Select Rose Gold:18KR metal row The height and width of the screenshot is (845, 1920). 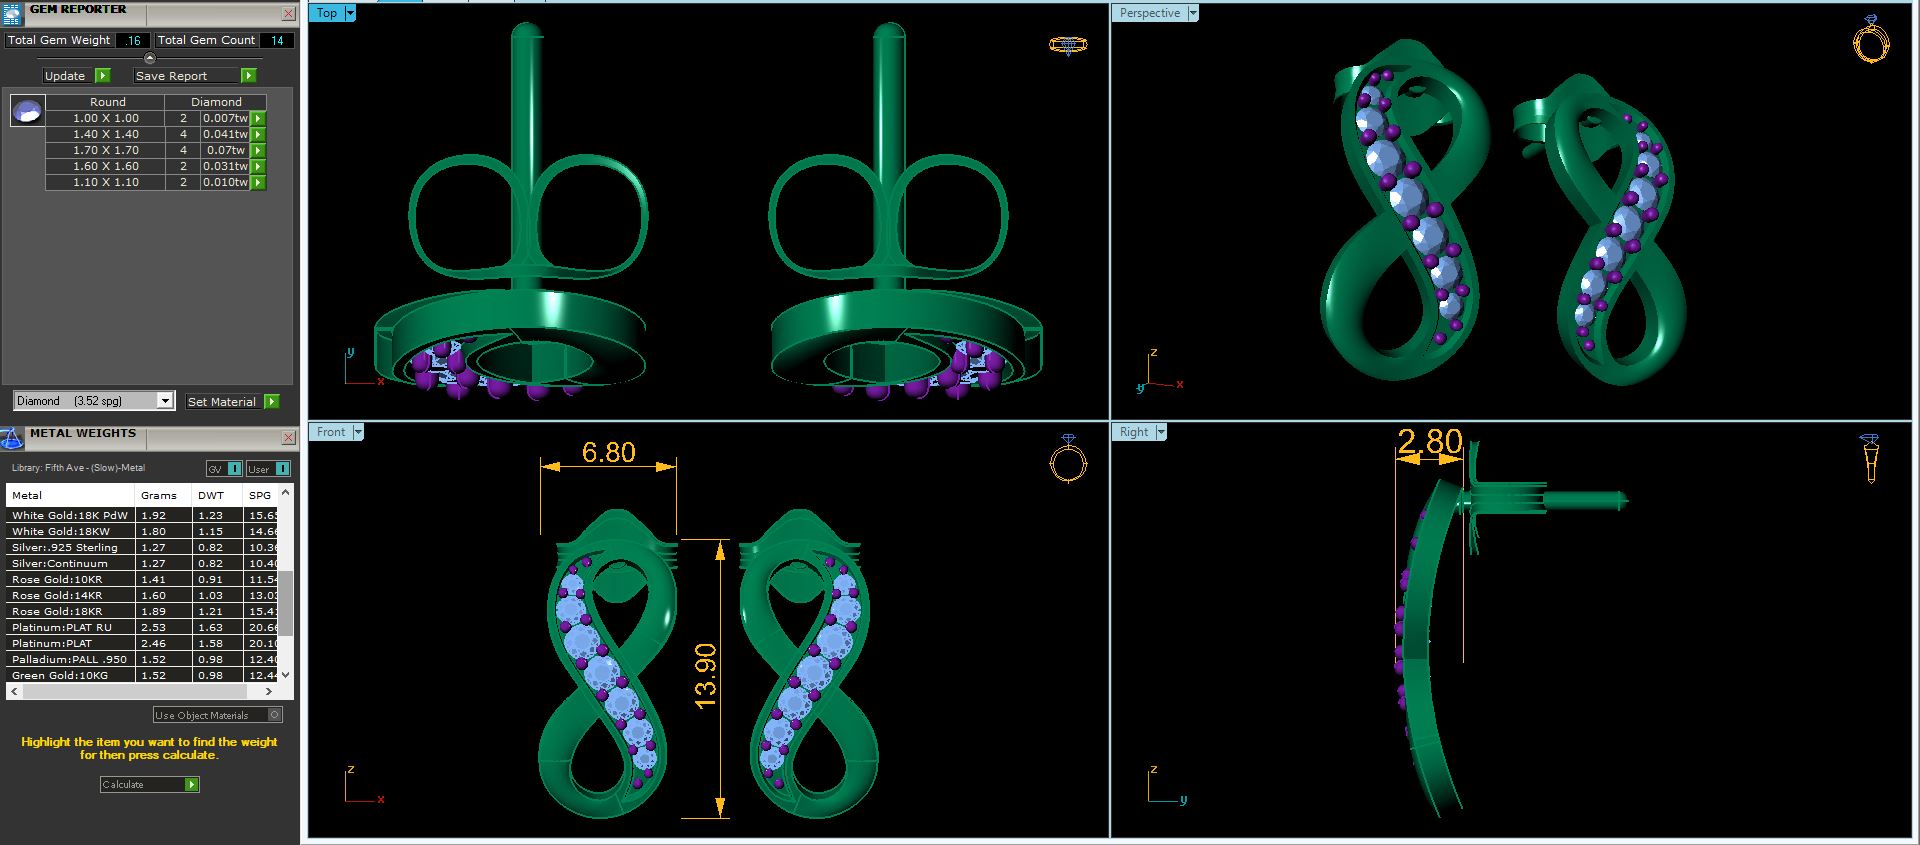tap(142, 611)
